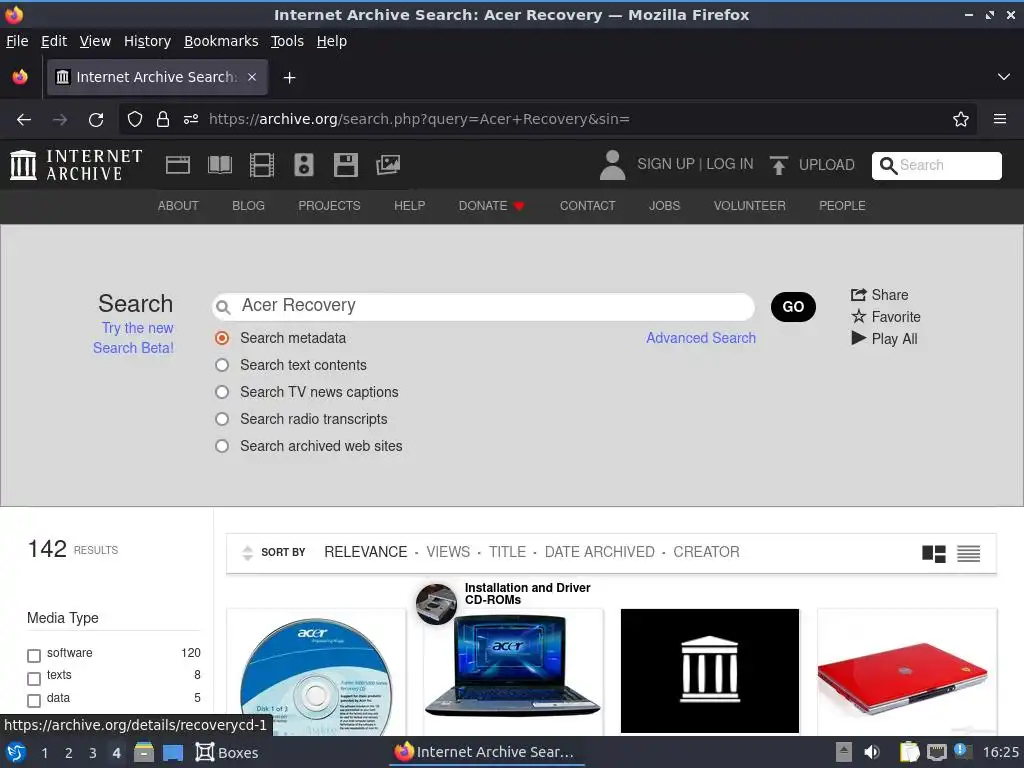The image size is (1024, 768).
Task: Open the View menu
Action: point(95,41)
